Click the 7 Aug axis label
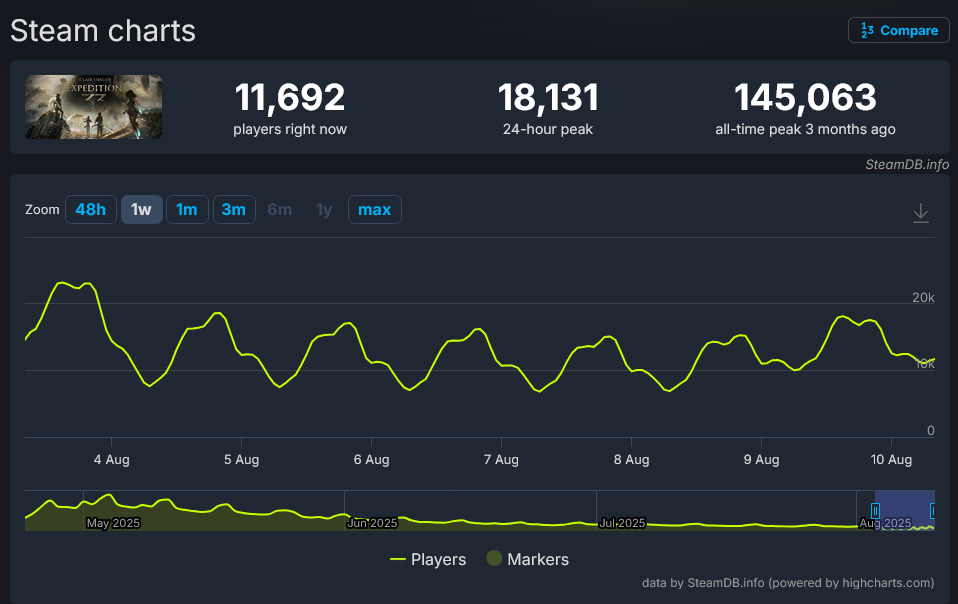 501,459
